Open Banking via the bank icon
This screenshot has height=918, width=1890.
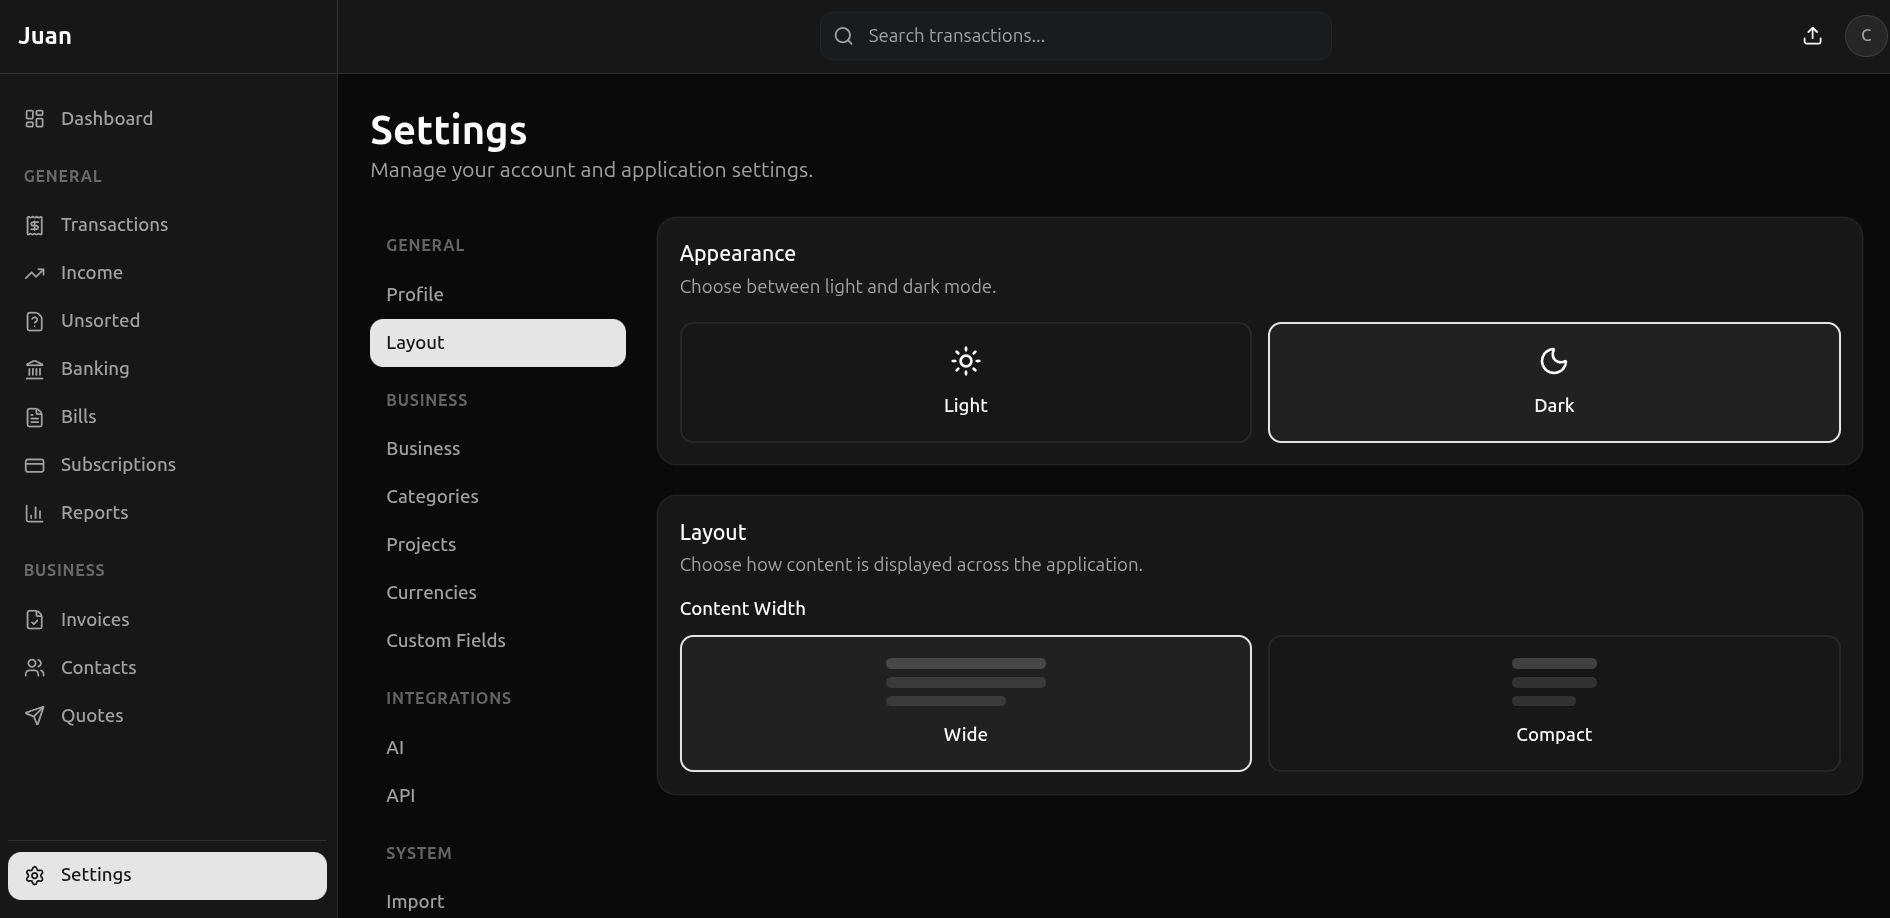pos(35,368)
